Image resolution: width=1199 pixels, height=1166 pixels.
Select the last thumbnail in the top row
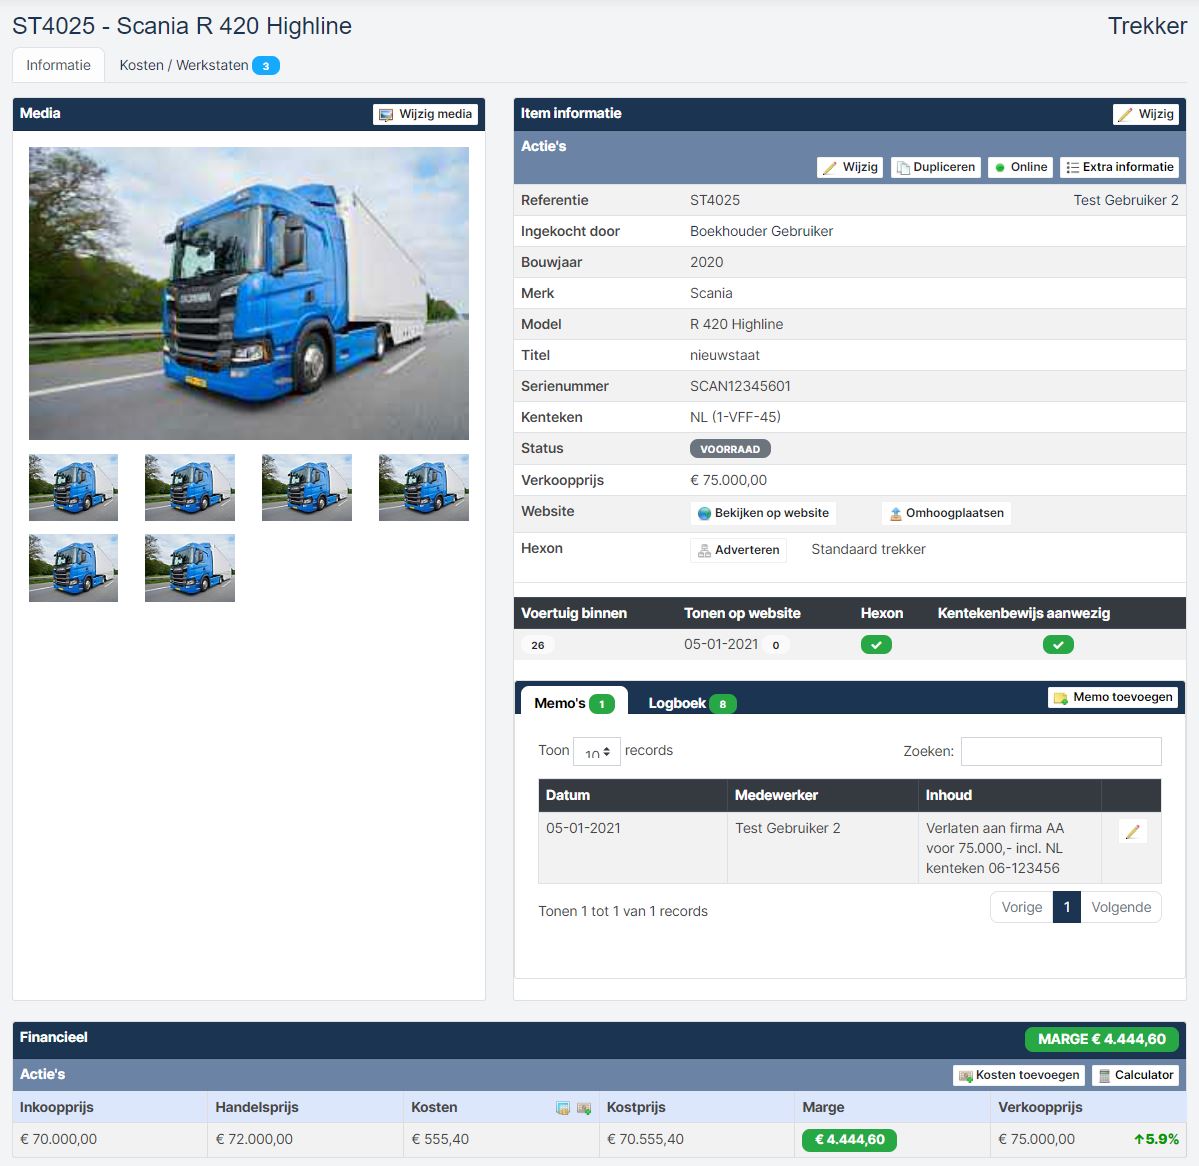tap(424, 488)
